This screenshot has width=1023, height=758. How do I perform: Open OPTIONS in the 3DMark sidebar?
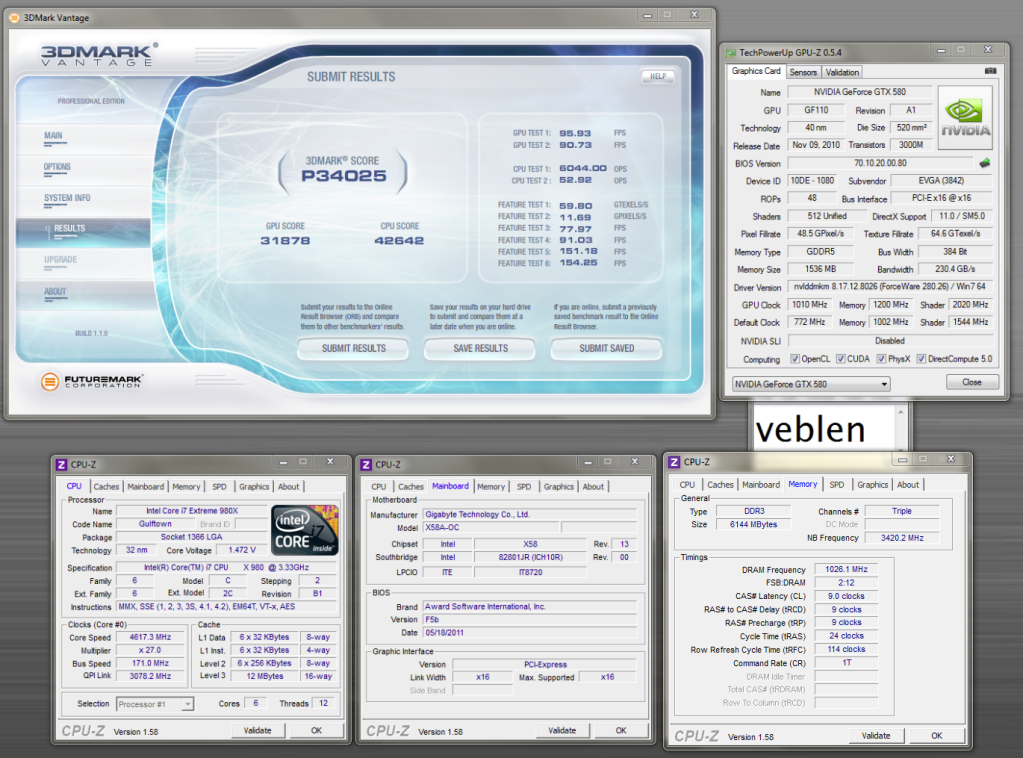(57, 167)
